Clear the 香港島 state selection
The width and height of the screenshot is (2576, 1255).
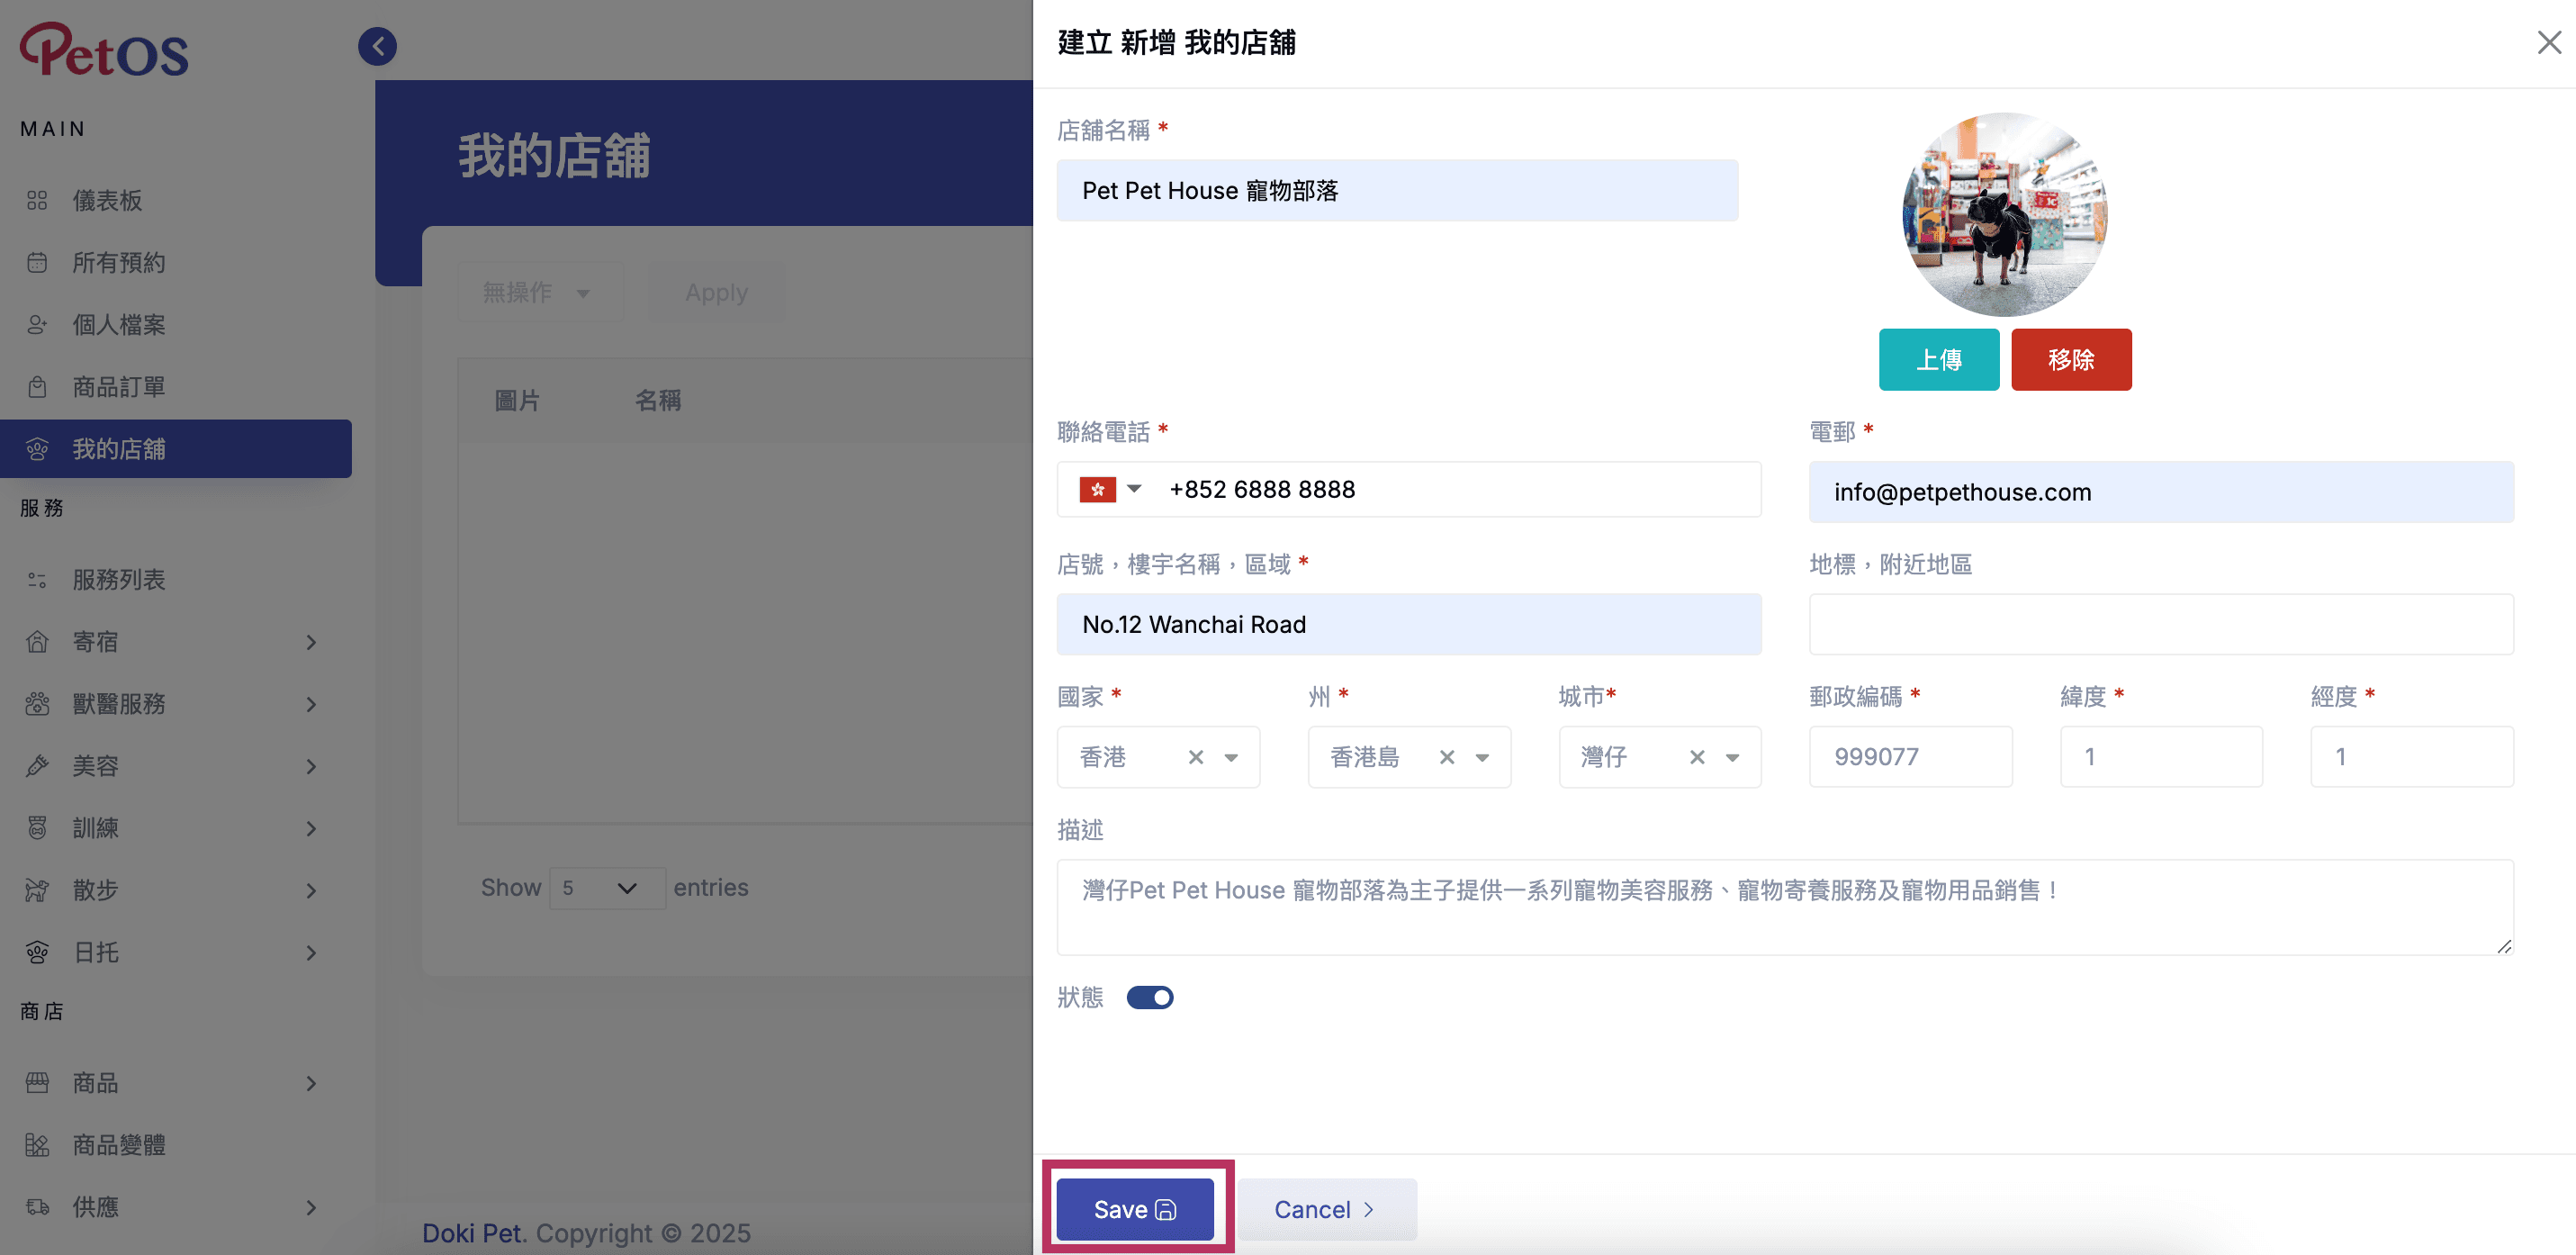pyautogui.click(x=1447, y=757)
